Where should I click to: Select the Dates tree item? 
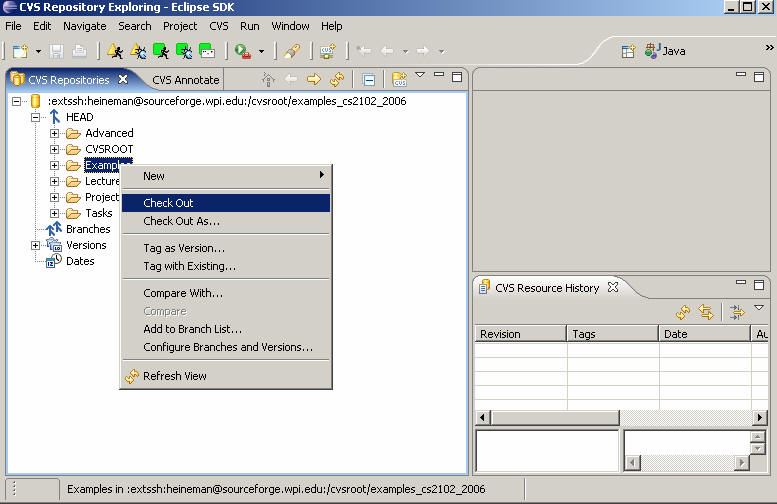[80, 261]
